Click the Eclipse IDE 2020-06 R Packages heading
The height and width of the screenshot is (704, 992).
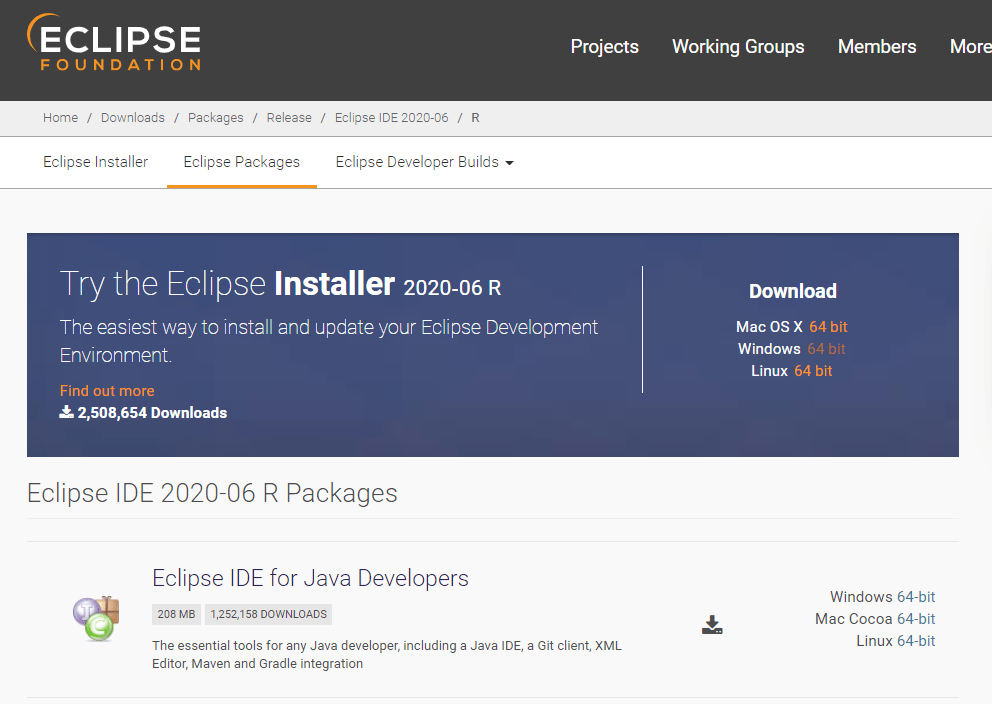[212, 493]
